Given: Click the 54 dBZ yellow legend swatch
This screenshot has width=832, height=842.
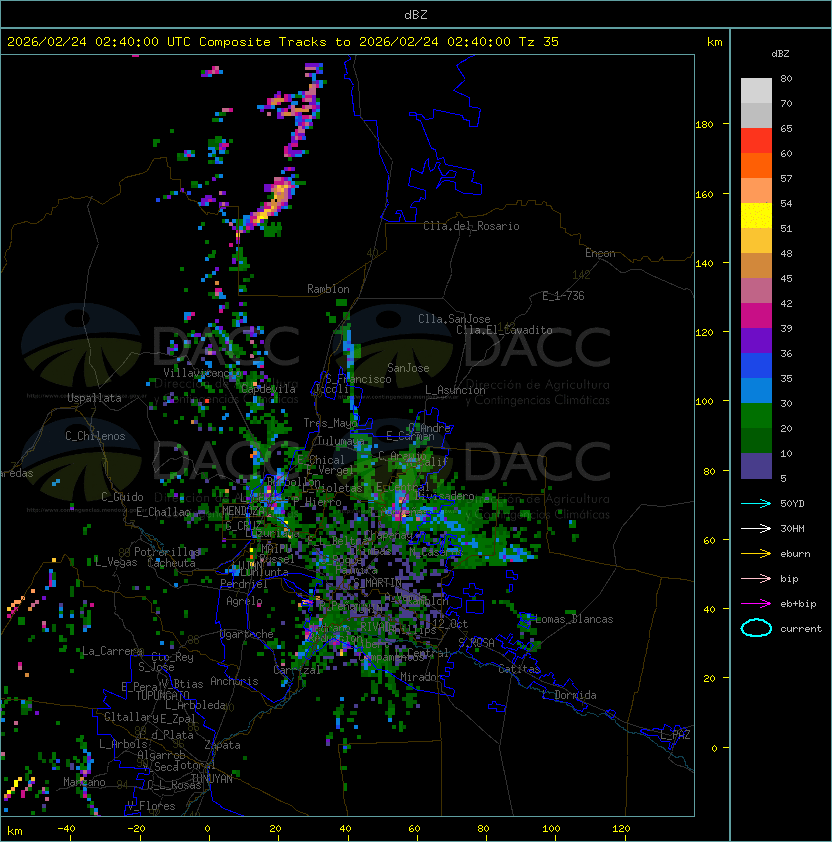Looking at the screenshot, I should pos(756,215).
